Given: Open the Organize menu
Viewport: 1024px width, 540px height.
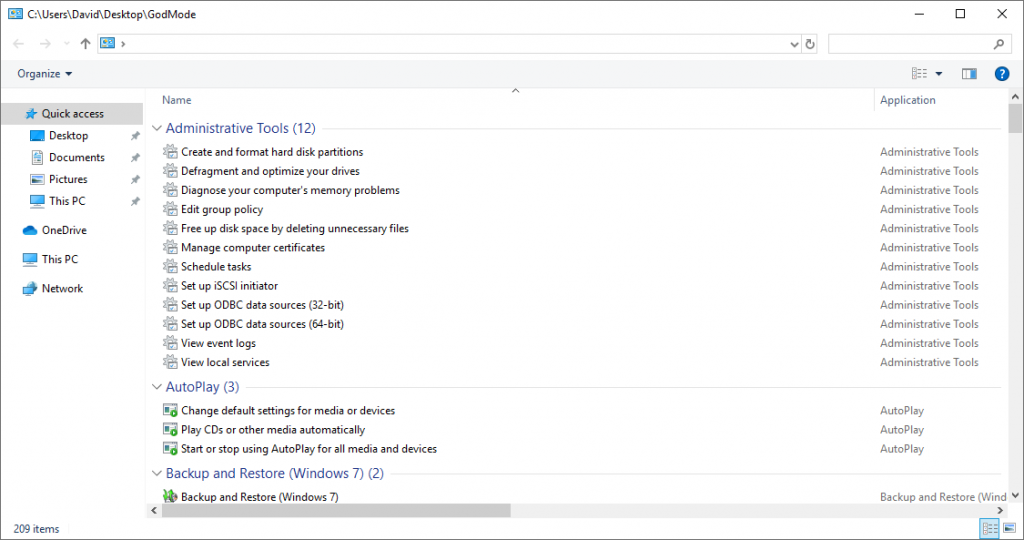Looking at the screenshot, I should point(44,74).
